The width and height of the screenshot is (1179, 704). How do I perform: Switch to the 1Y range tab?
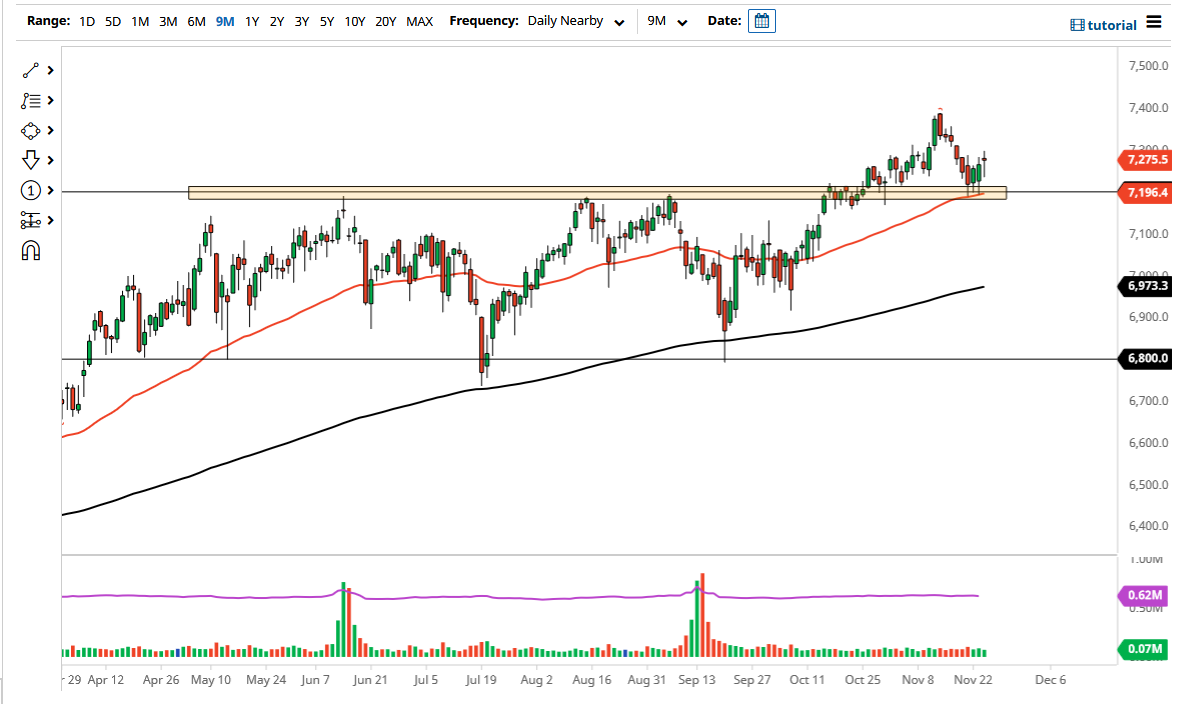click(252, 20)
